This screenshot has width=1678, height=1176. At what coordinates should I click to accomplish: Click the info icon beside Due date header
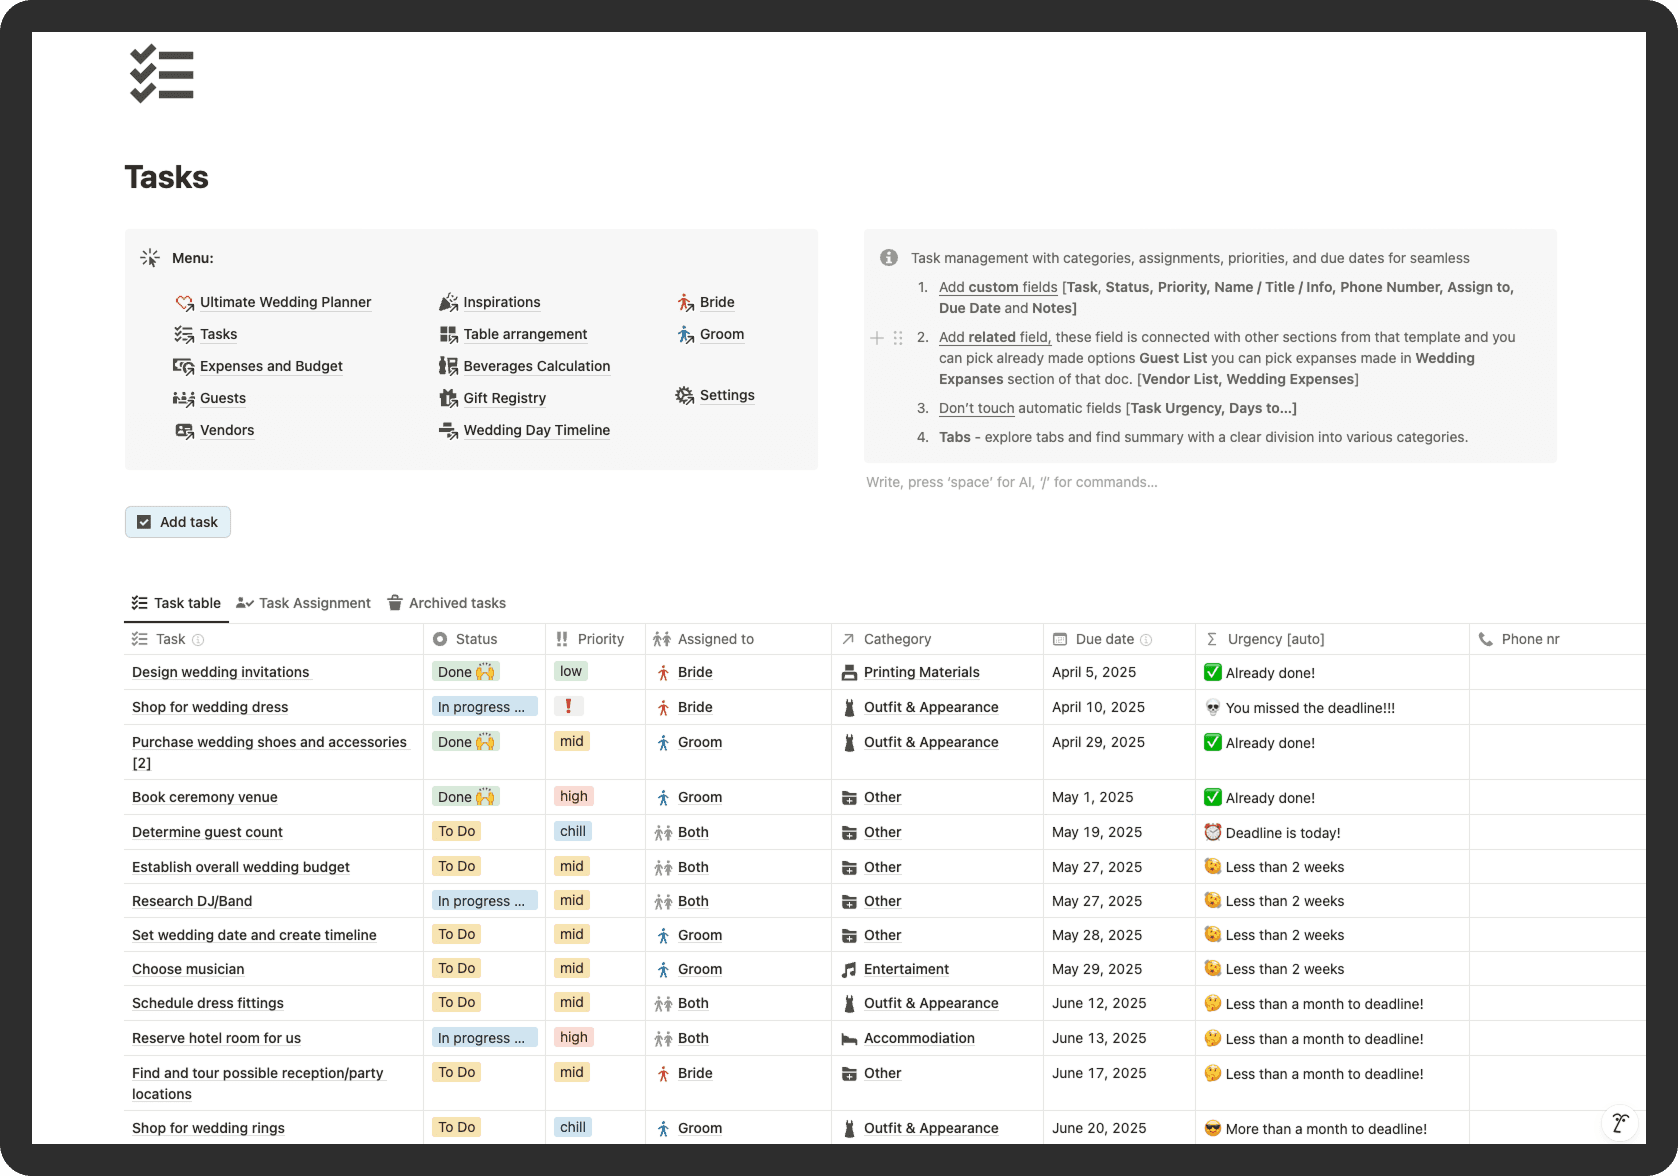(x=1146, y=640)
